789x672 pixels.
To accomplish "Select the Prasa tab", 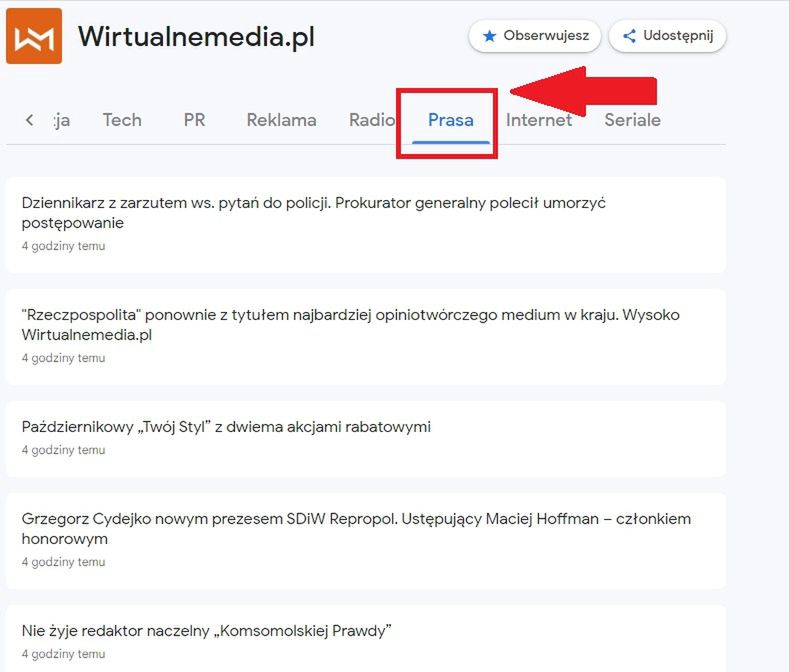I will pos(451,120).
